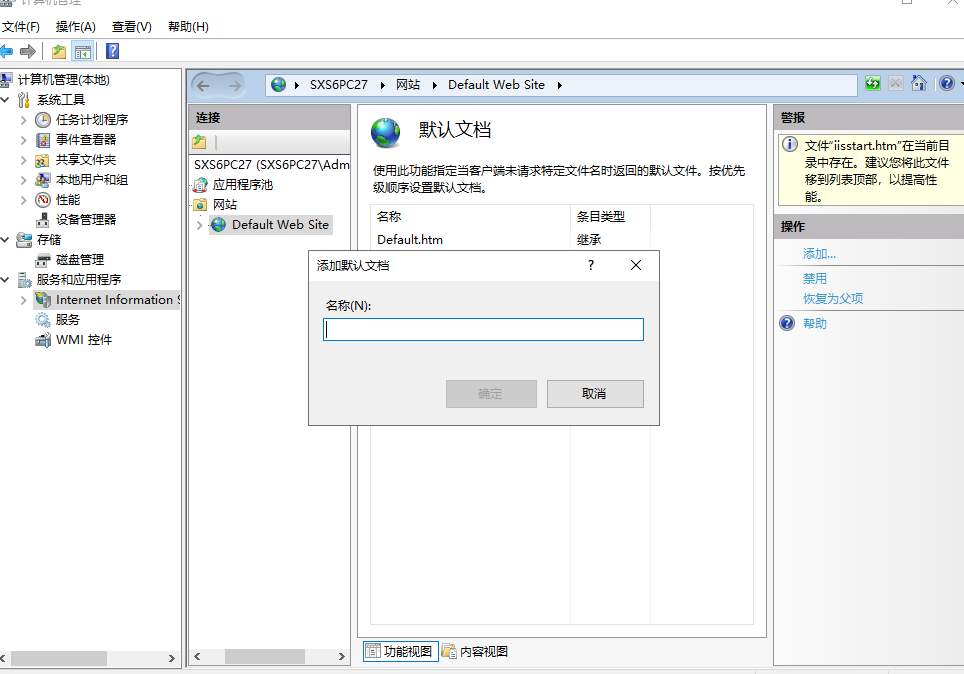Click the IIS Help question mark icon
The height and width of the screenshot is (674, 964).
tap(945, 83)
